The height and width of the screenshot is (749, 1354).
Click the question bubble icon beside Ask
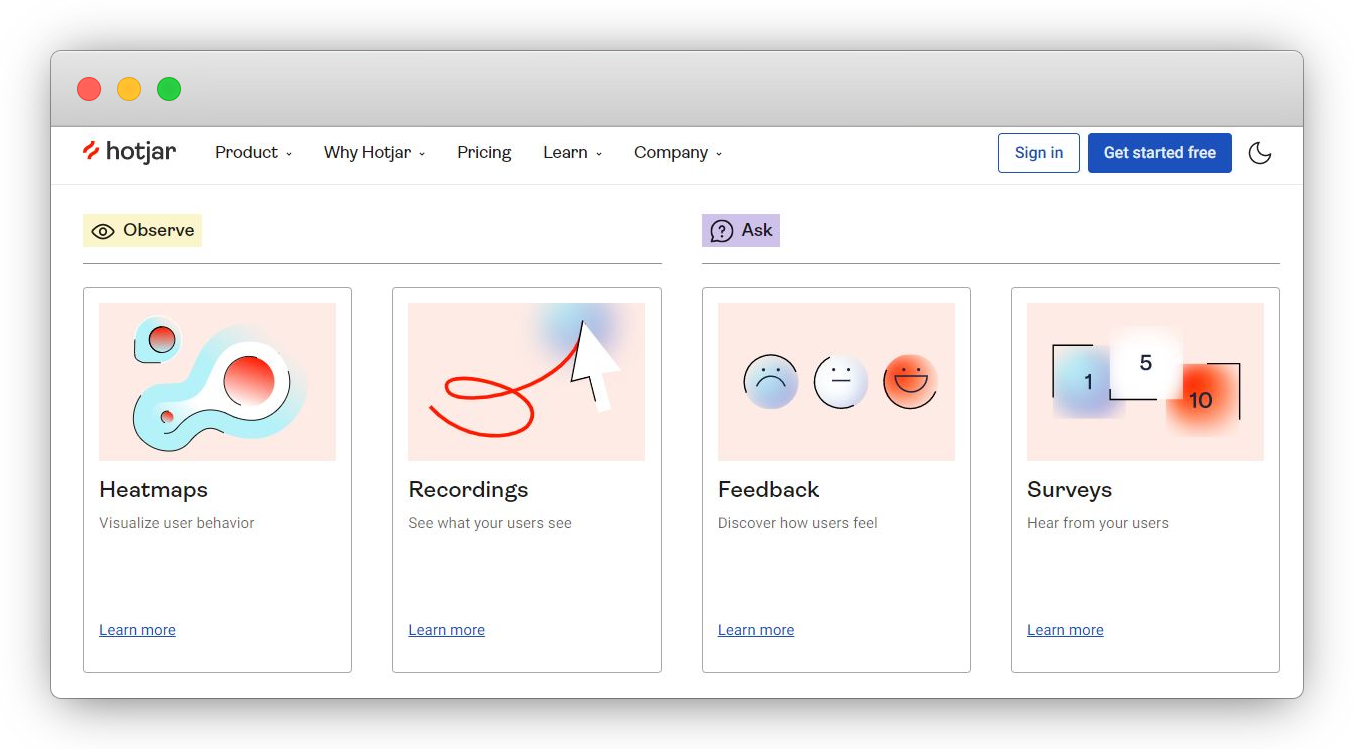(x=721, y=231)
